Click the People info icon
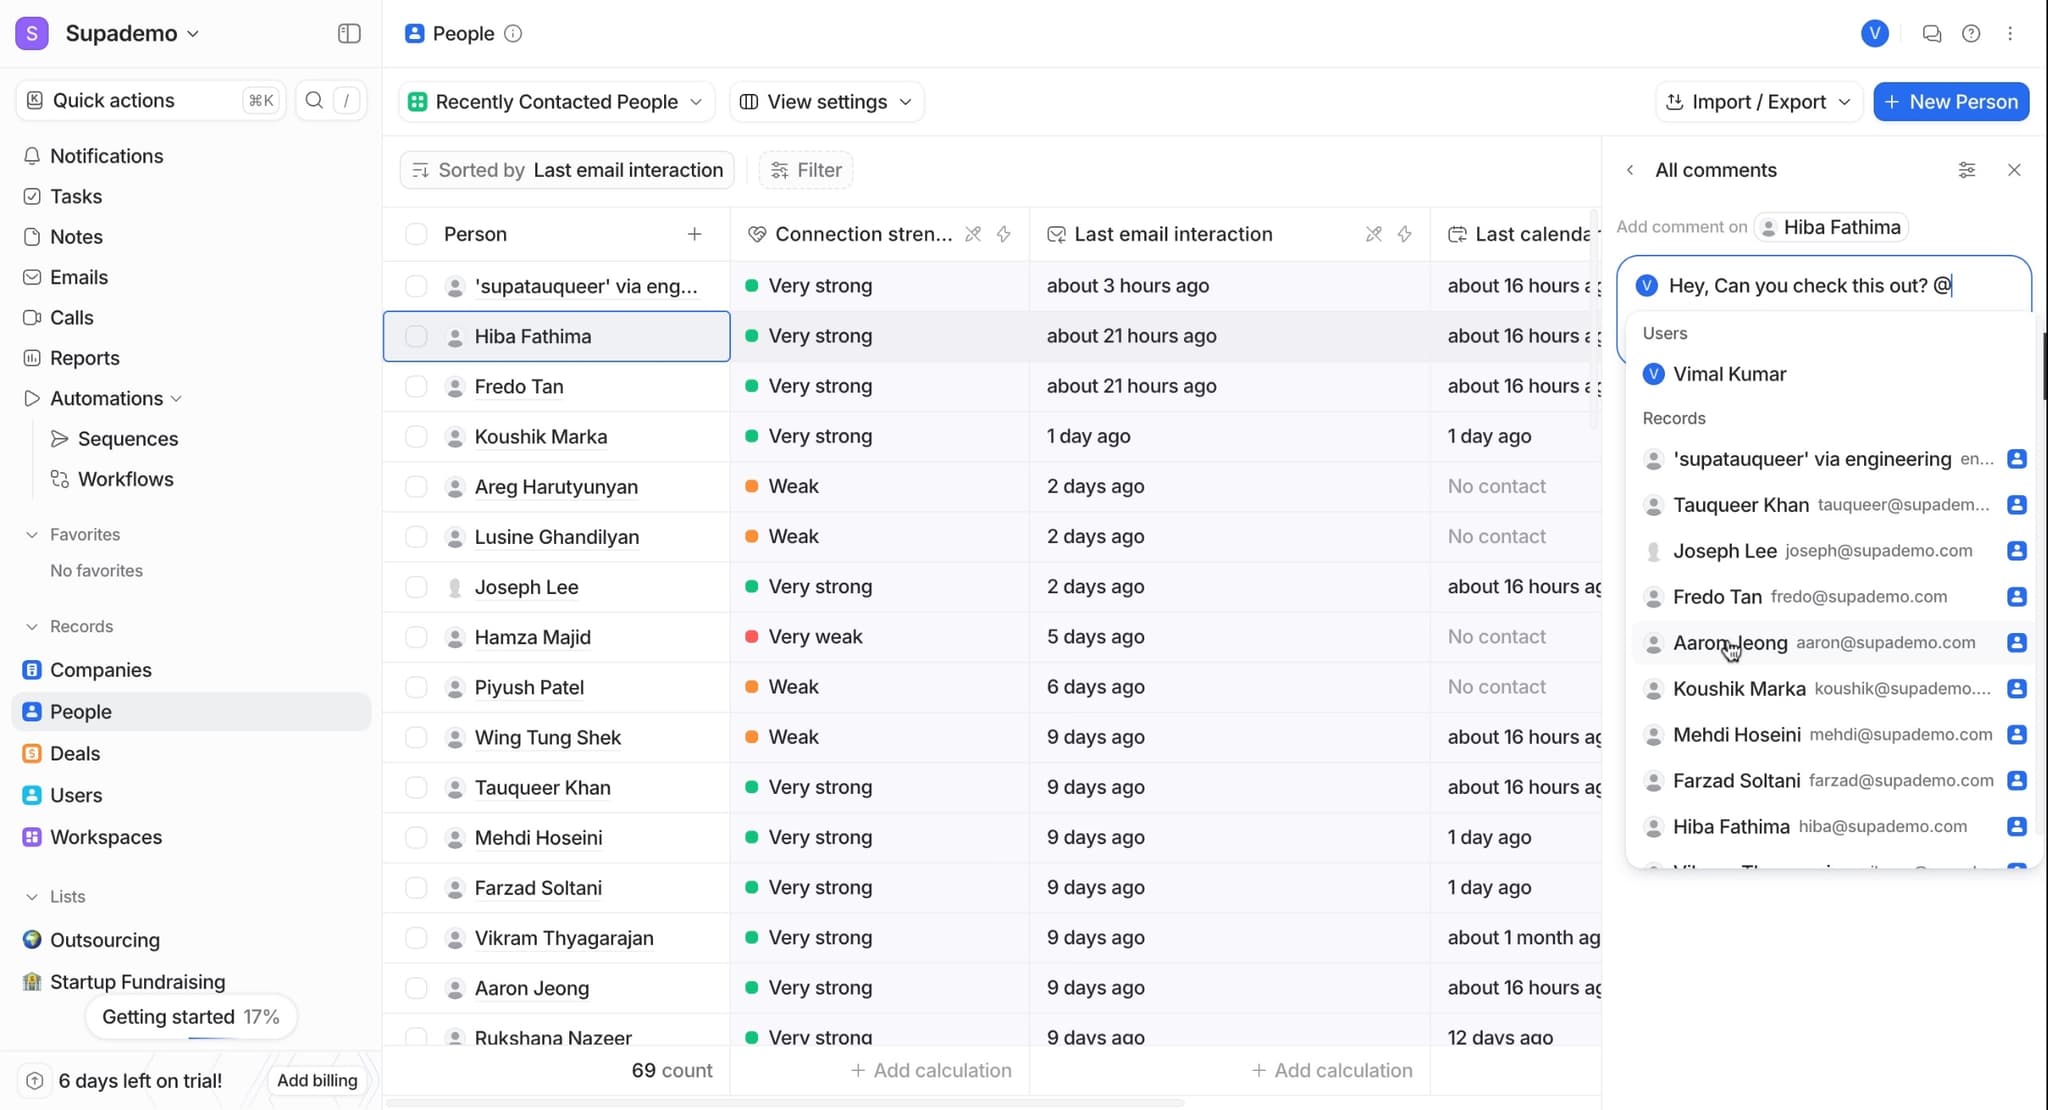Viewport: 2048px width, 1110px height. pos(513,34)
